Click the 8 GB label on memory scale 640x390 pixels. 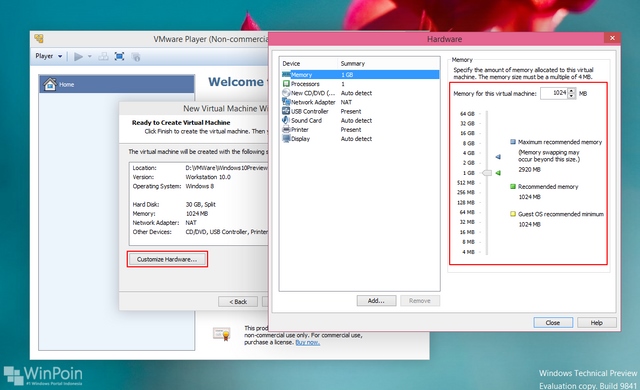pyautogui.click(x=469, y=143)
